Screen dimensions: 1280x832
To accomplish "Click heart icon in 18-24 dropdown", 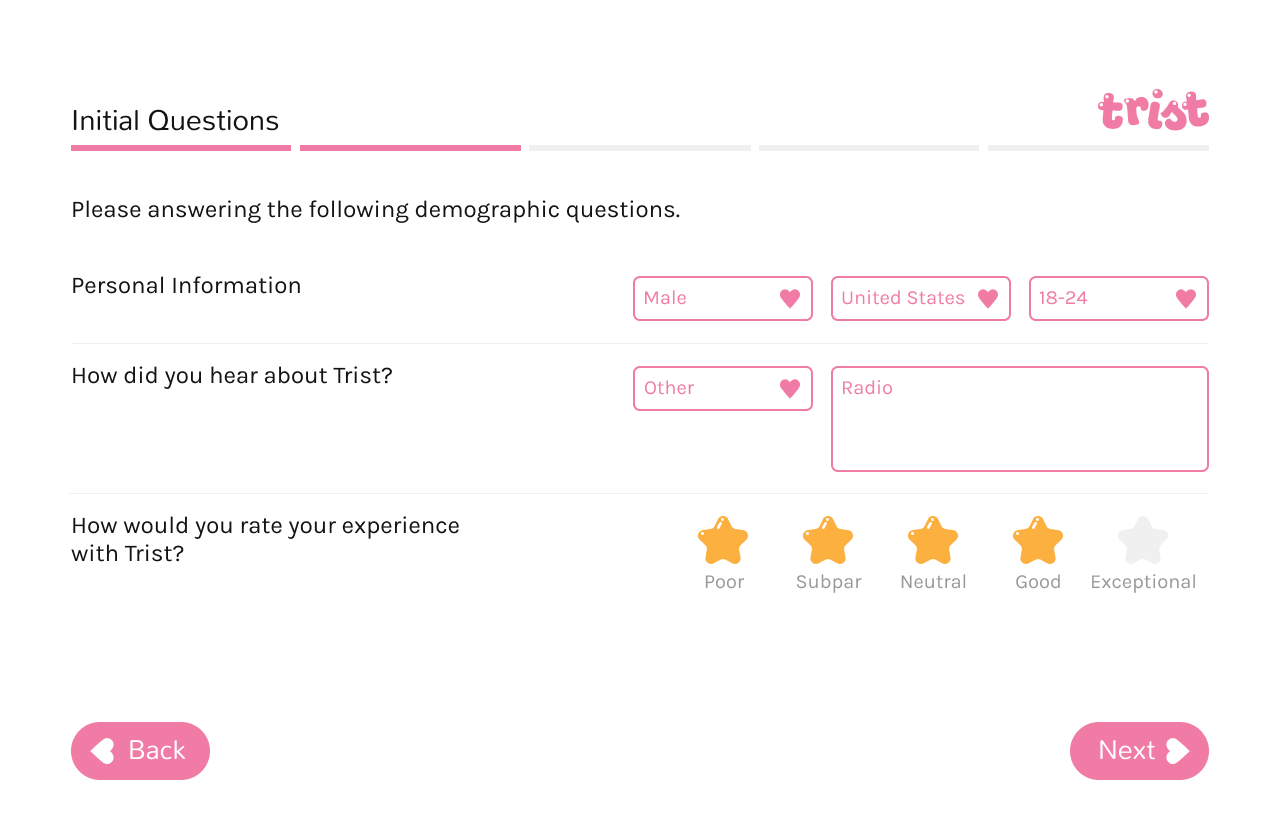I will [1186, 298].
